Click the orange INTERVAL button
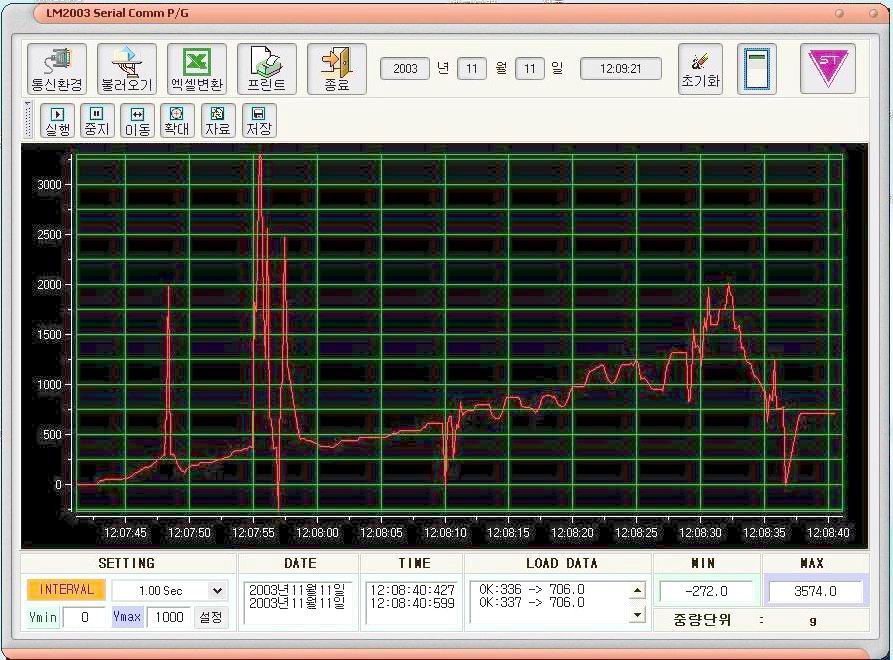 67,590
